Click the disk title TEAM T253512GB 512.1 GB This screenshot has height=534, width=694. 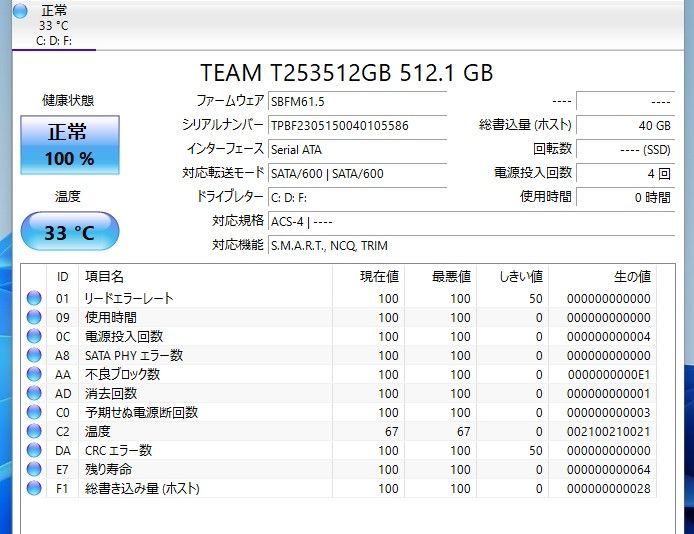point(347,73)
